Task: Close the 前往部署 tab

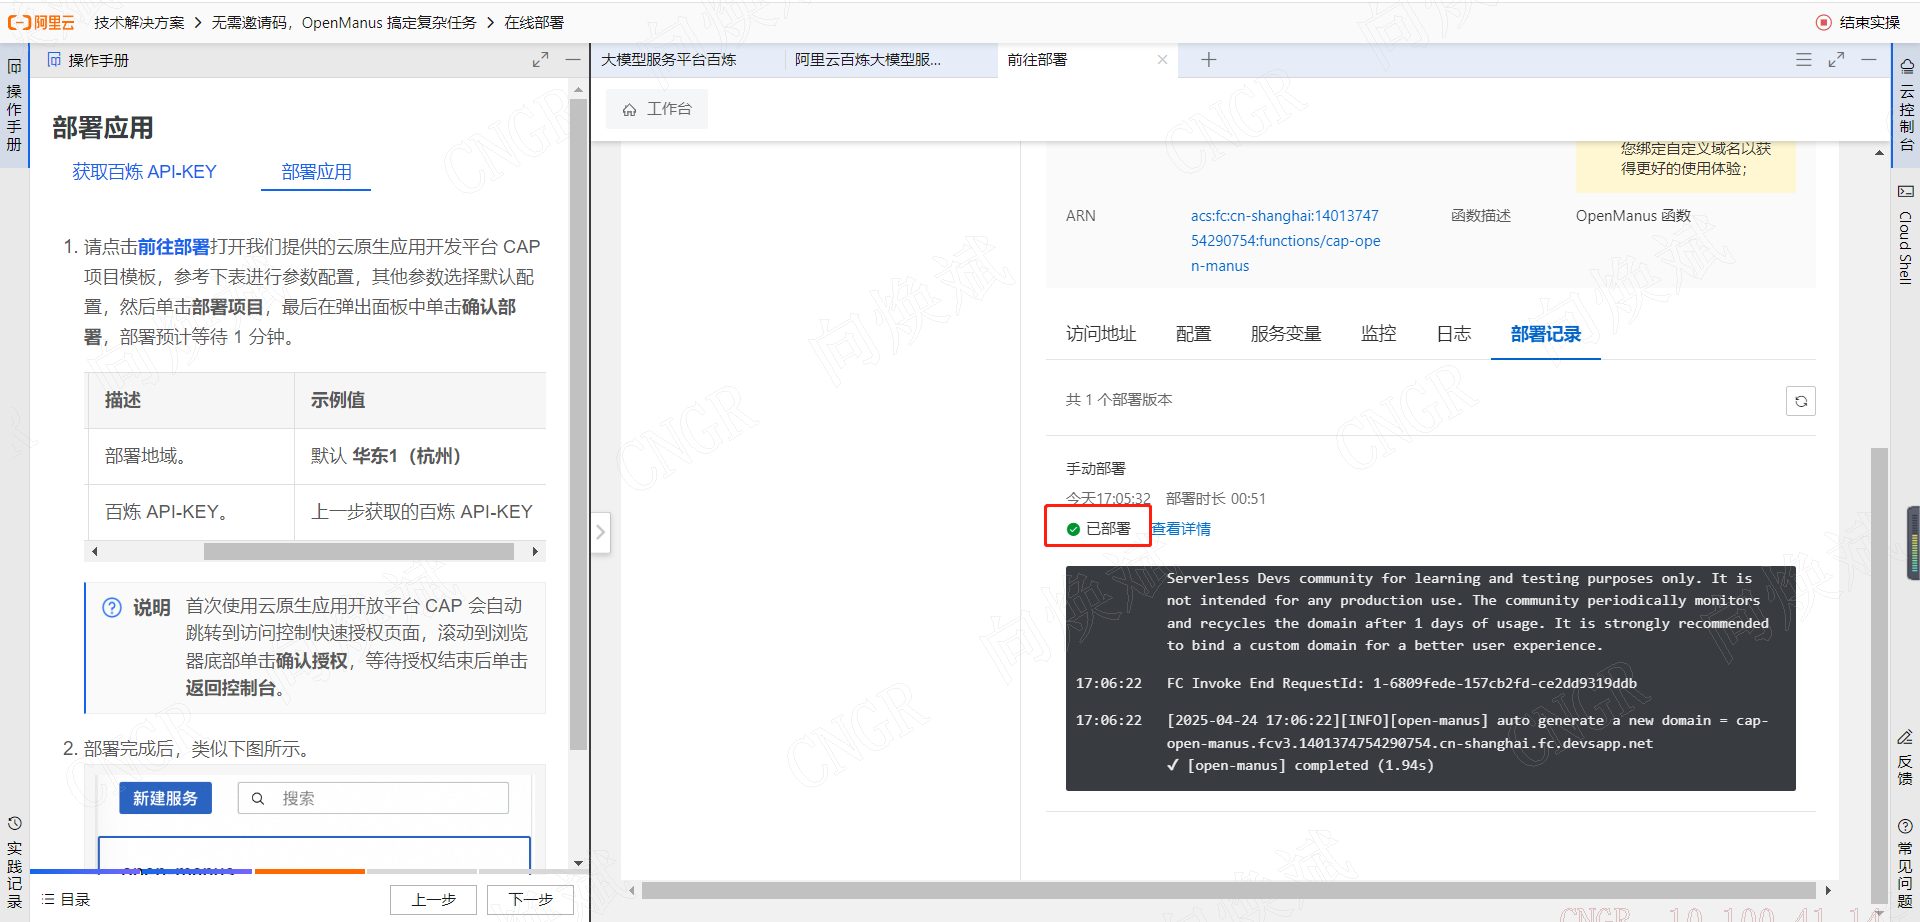Action: coord(1162,60)
